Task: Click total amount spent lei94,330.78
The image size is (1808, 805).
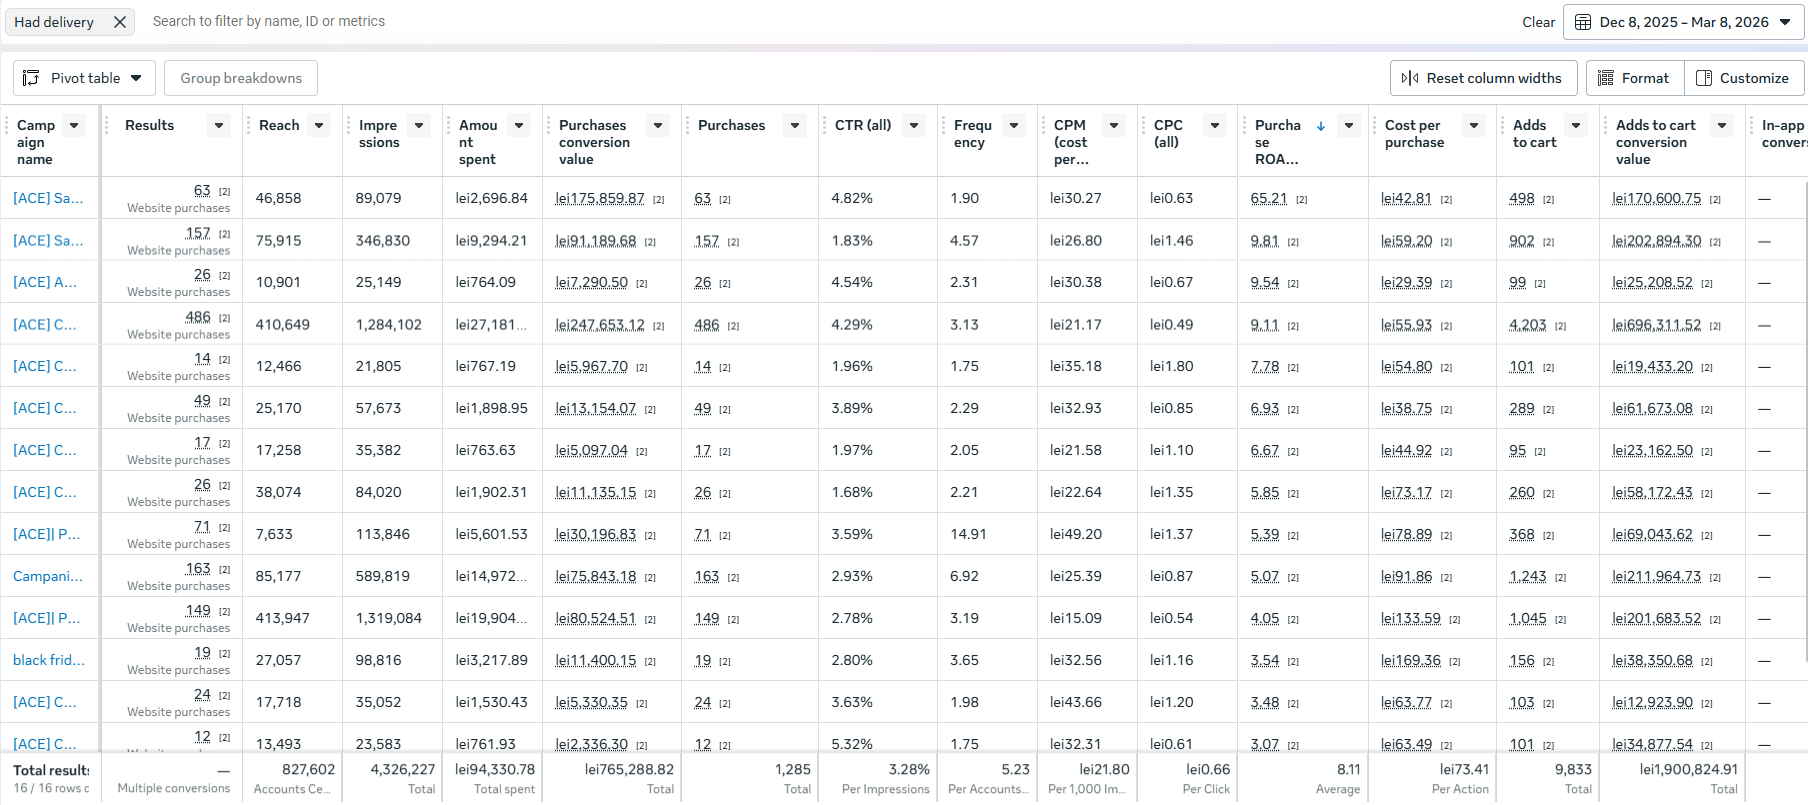Action: click(x=495, y=769)
